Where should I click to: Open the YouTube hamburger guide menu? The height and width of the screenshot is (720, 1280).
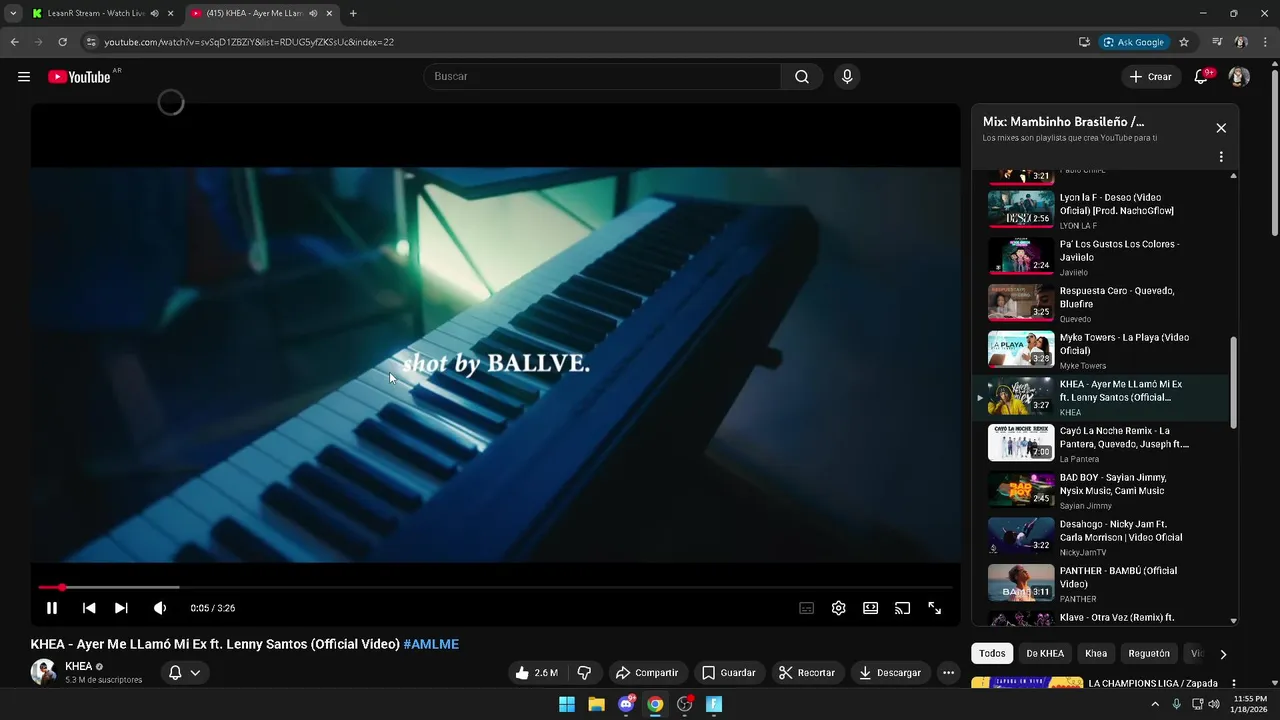pyautogui.click(x=24, y=77)
